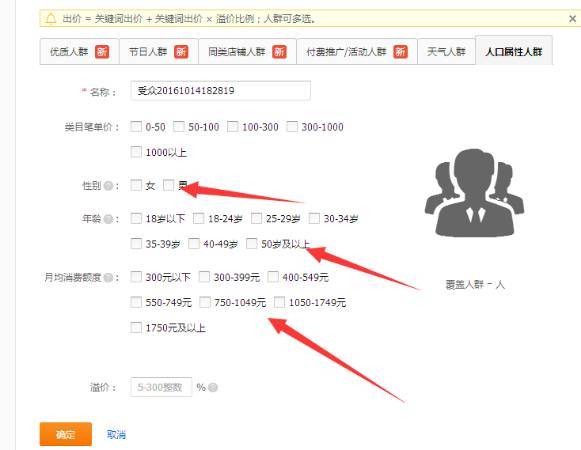Screen dimensions: 581x450
Task: Open the 节日人群 tab
Action: (x=159, y=52)
